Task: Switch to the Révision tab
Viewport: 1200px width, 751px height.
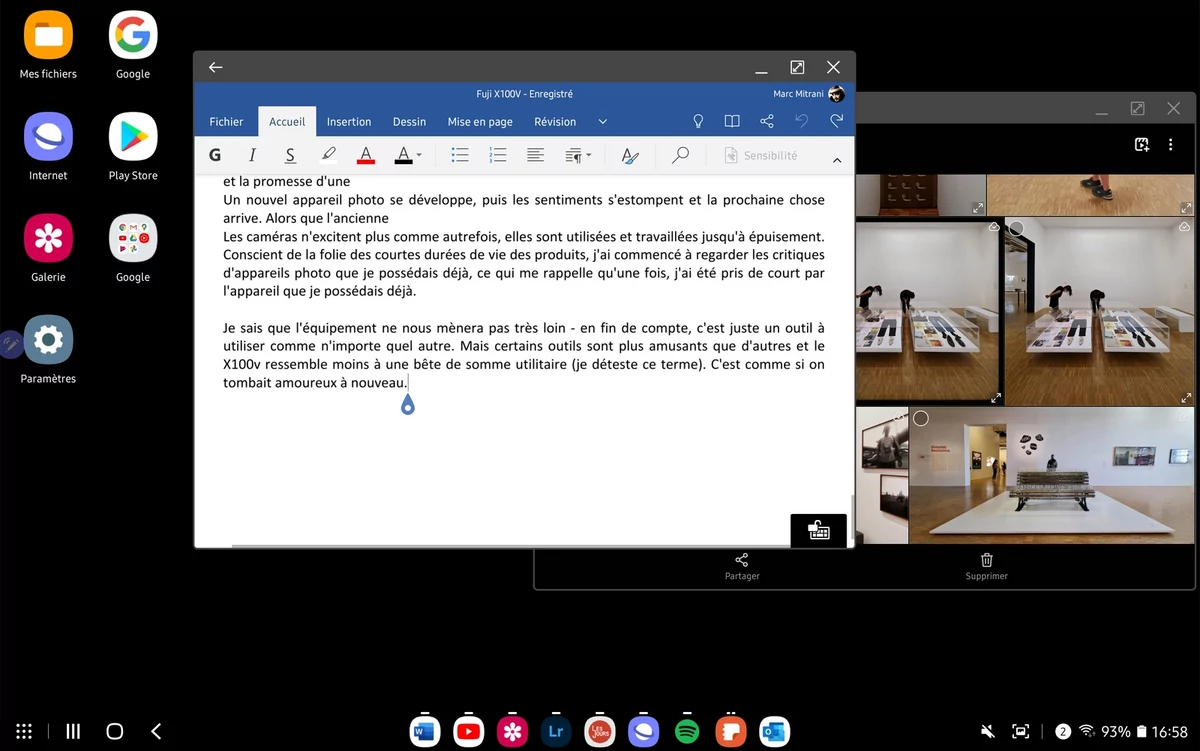Action: pyautogui.click(x=555, y=122)
